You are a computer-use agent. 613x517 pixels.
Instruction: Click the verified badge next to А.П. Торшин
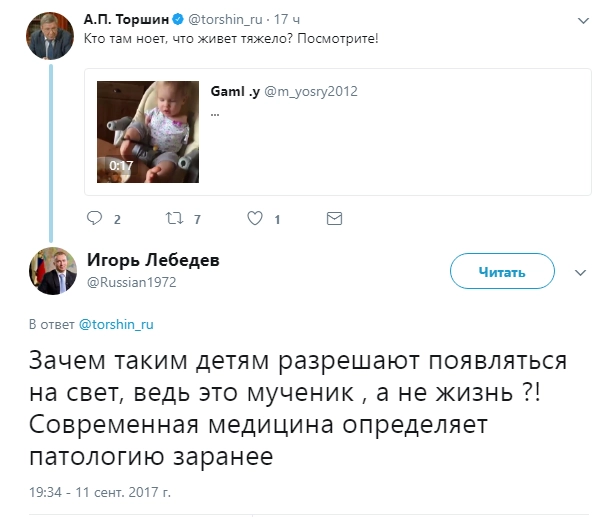[178, 18]
